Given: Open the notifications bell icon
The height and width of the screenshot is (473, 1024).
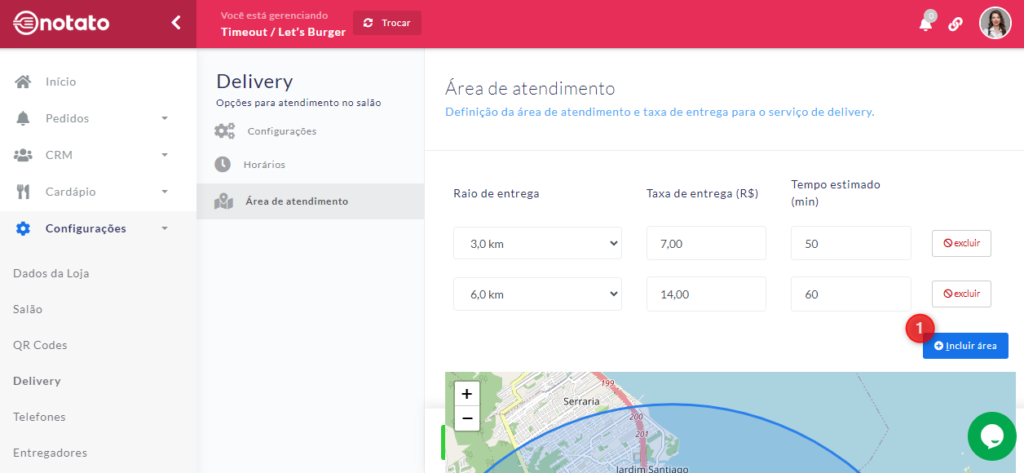Looking at the screenshot, I should point(926,24).
